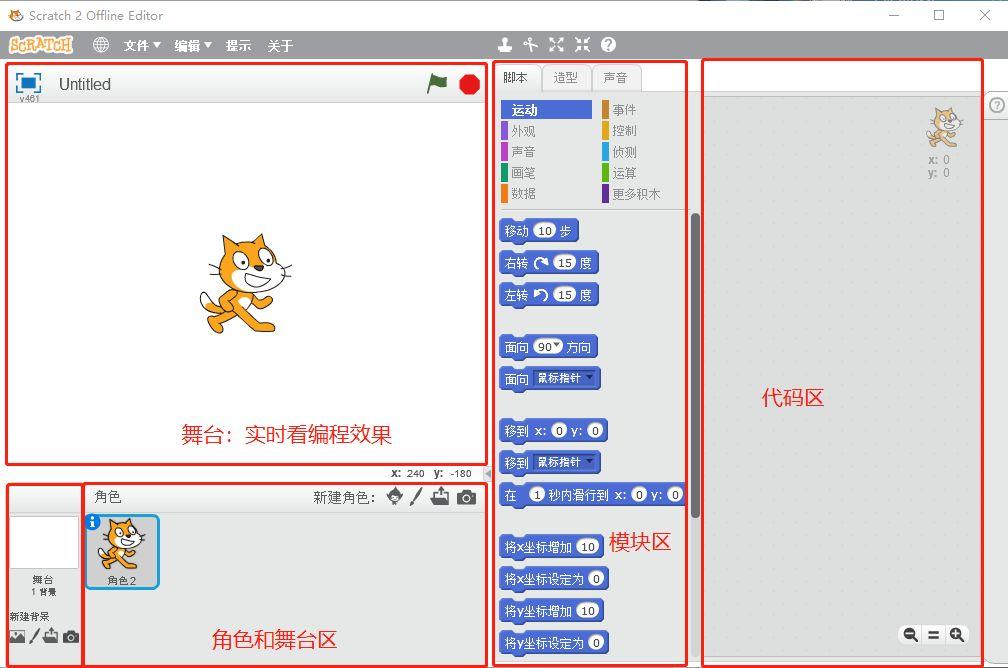Viewport: 1008px width, 668px height.
Task: Select the 运动 block category
Action: pos(546,110)
